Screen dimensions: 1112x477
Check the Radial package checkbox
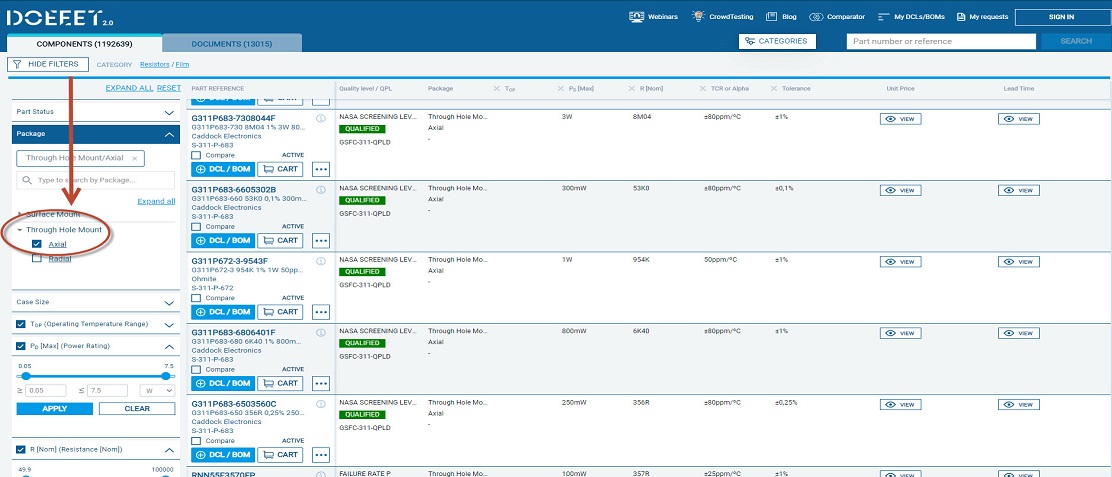37,259
